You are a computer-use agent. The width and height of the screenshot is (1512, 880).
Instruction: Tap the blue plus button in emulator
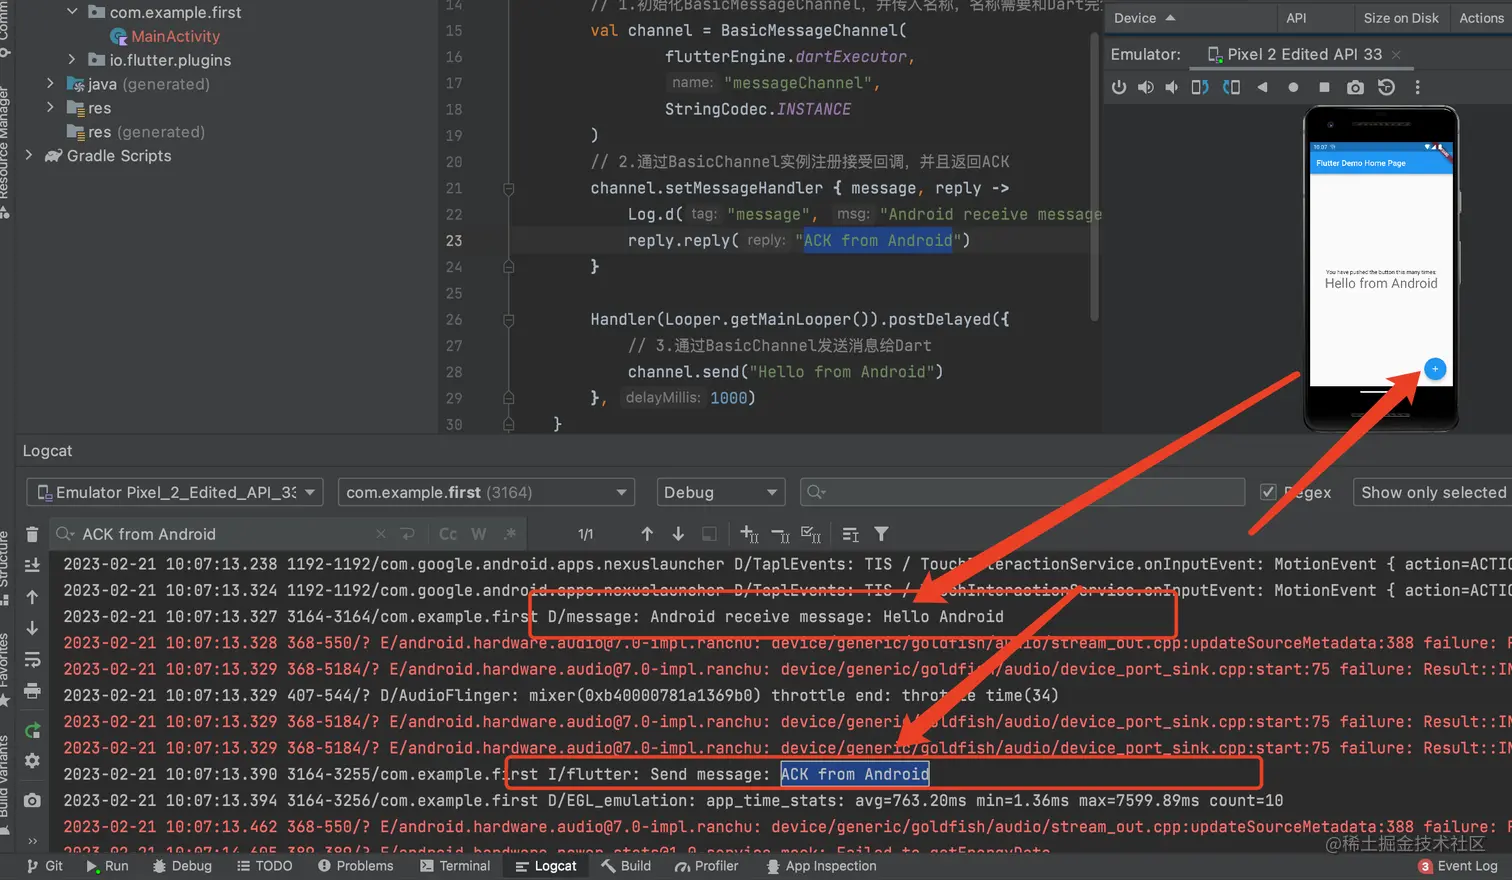coord(1435,369)
